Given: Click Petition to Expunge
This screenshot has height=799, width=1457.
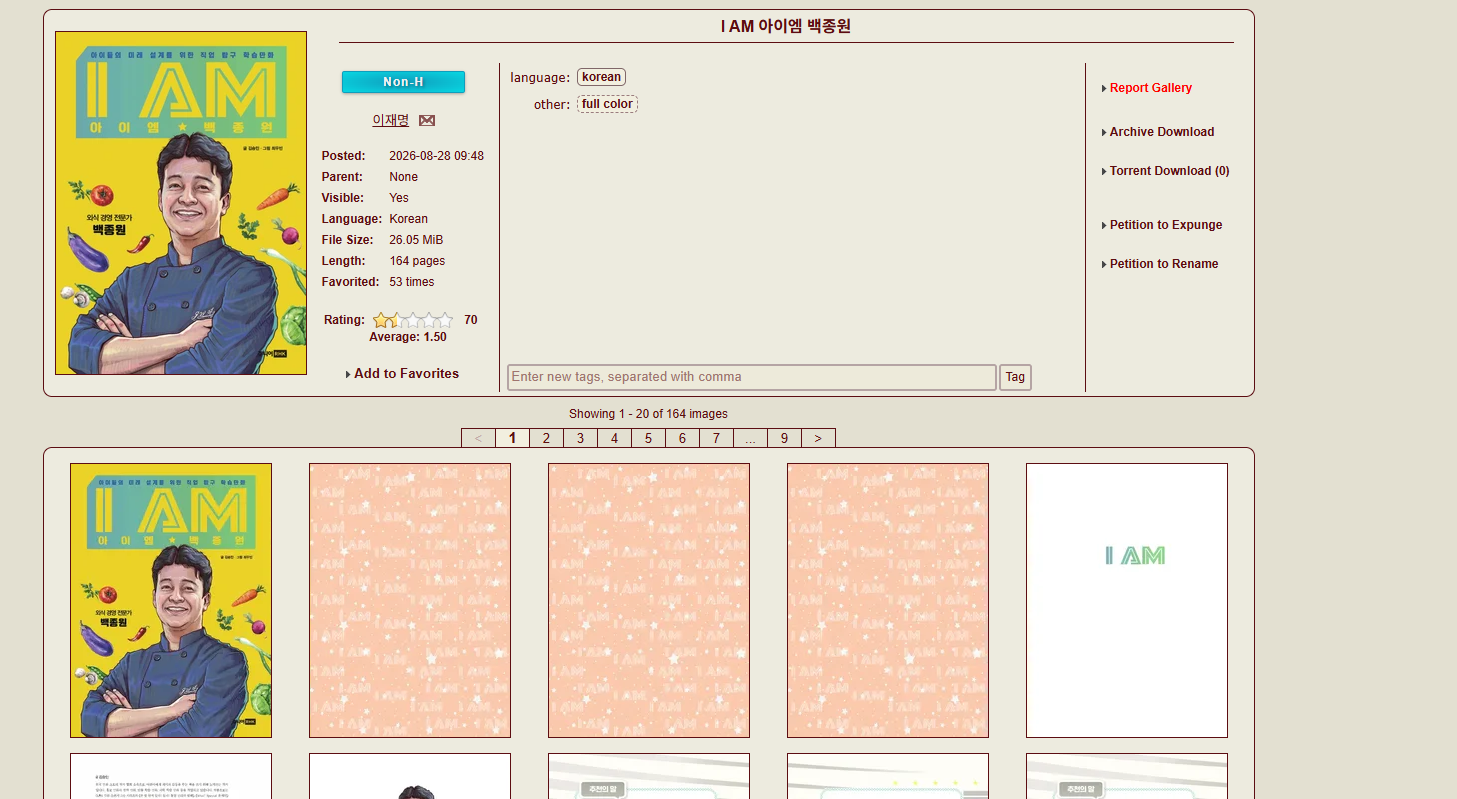Looking at the screenshot, I should coord(1166,225).
